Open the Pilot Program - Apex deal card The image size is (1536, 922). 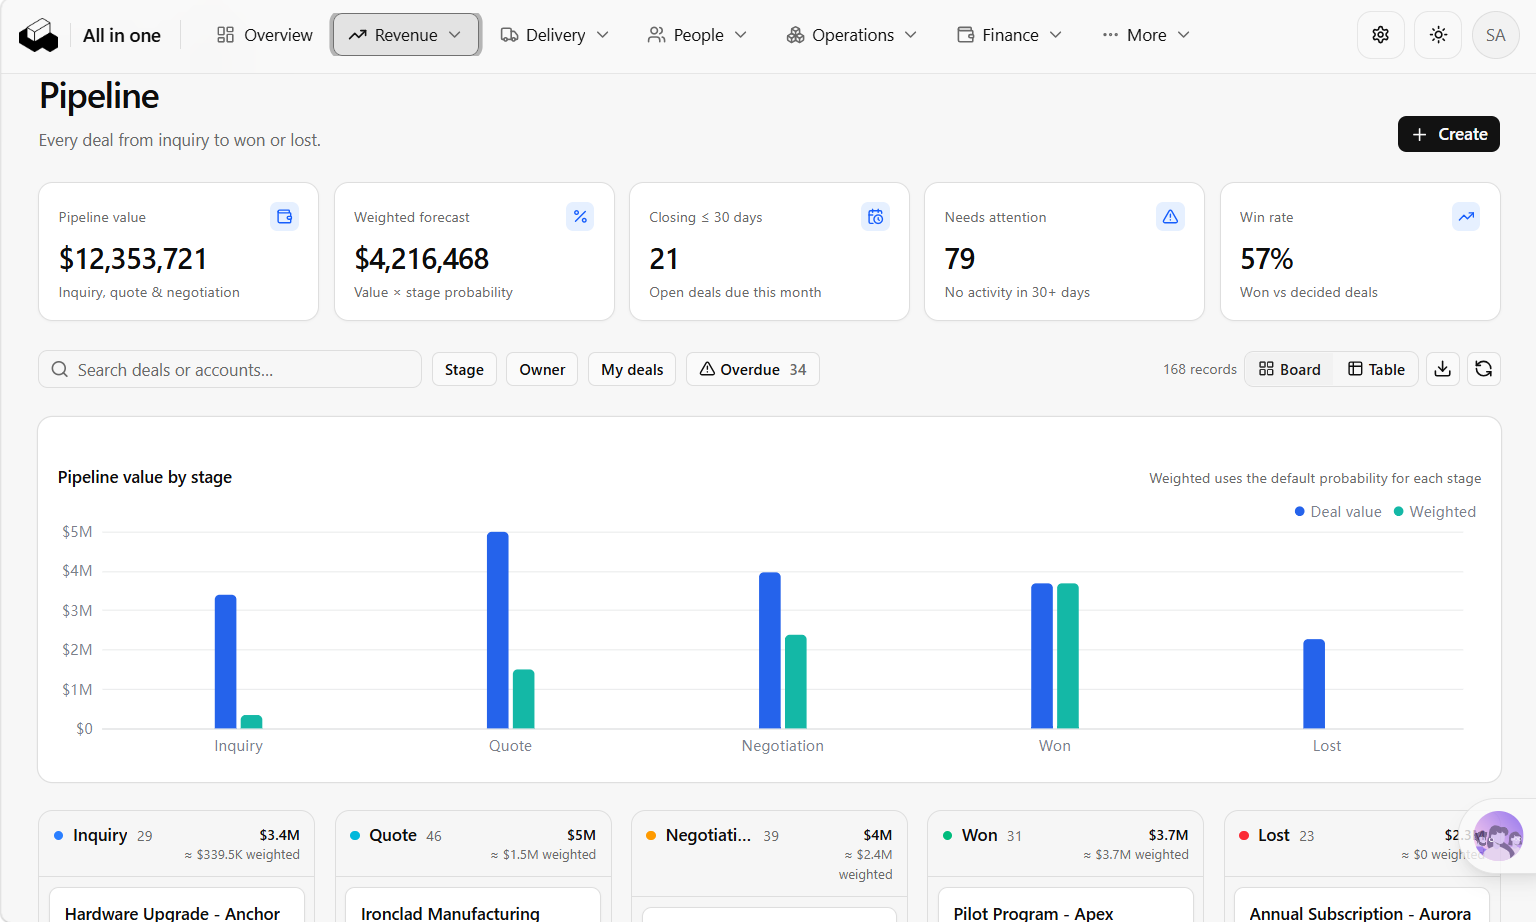[1066, 904]
